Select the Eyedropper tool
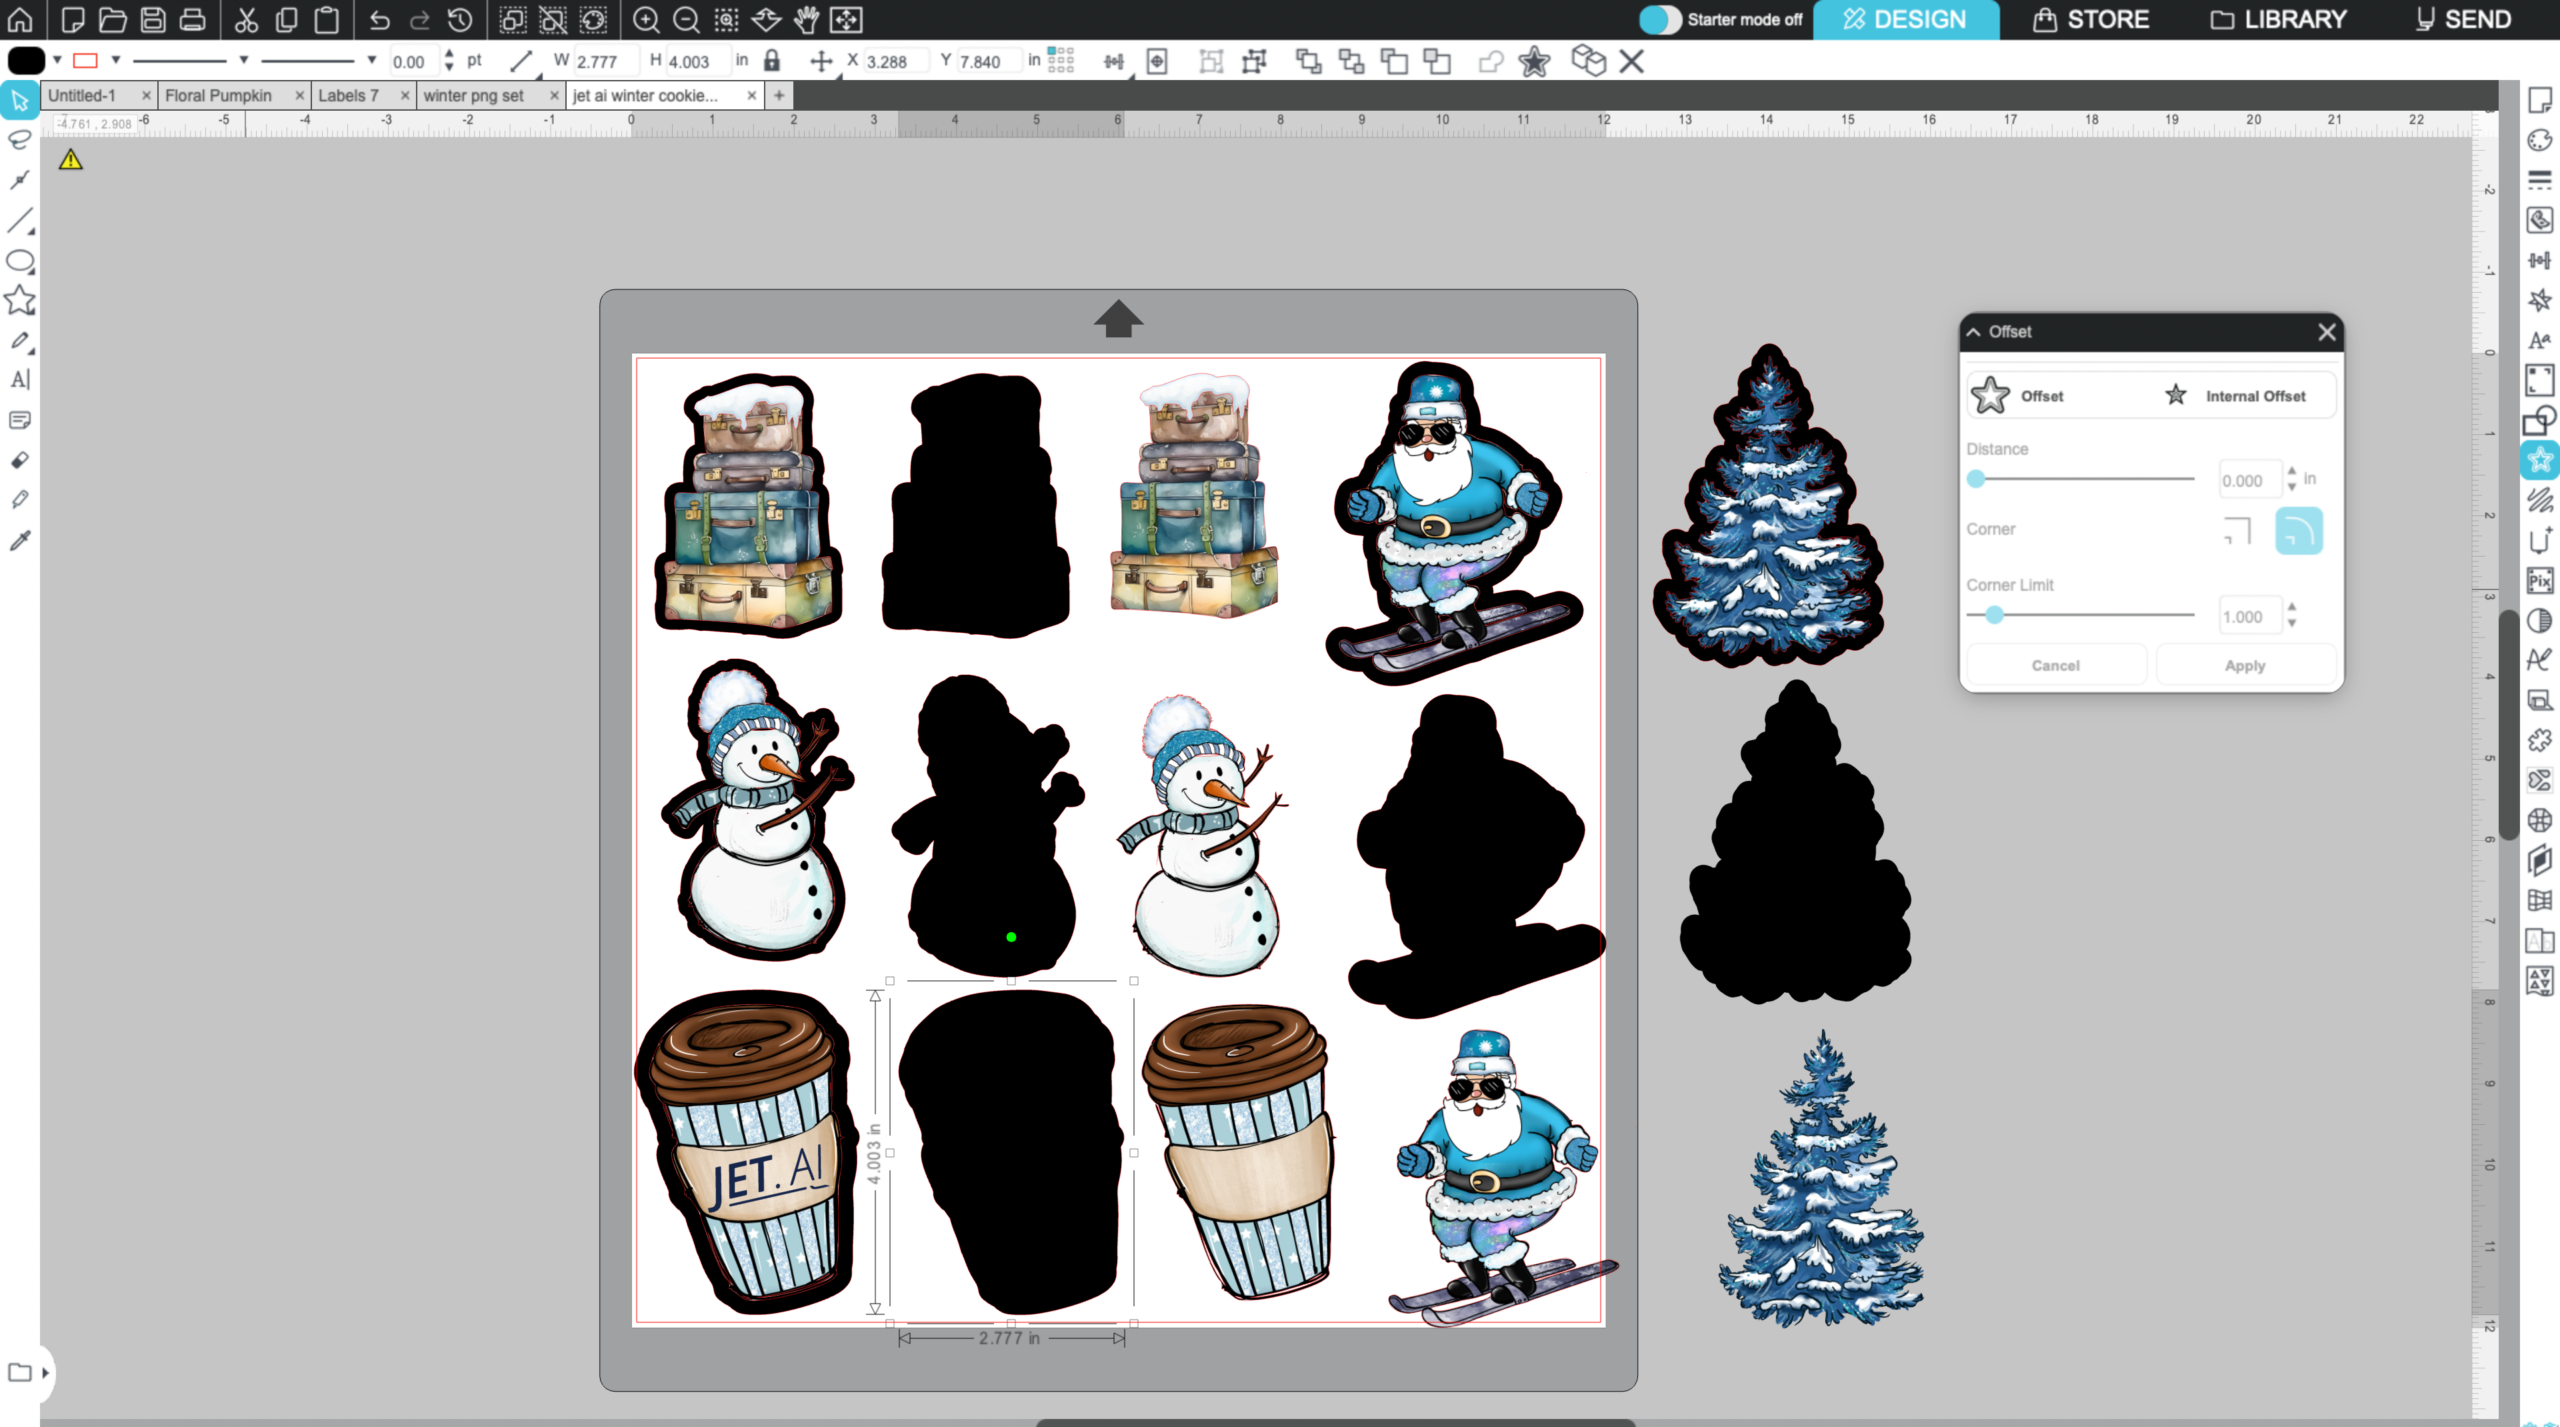2560x1427 pixels. pos(20,541)
